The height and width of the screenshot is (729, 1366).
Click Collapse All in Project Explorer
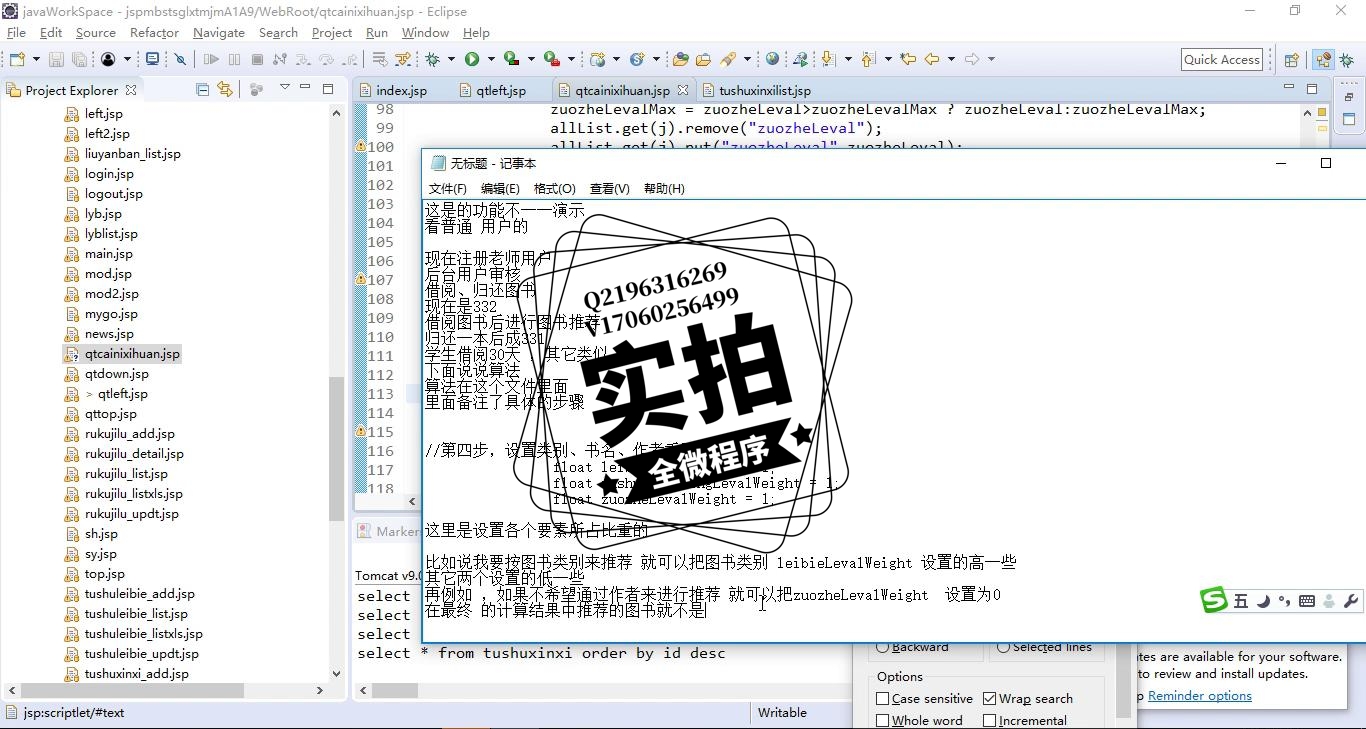pyautogui.click(x=203, y=89)
